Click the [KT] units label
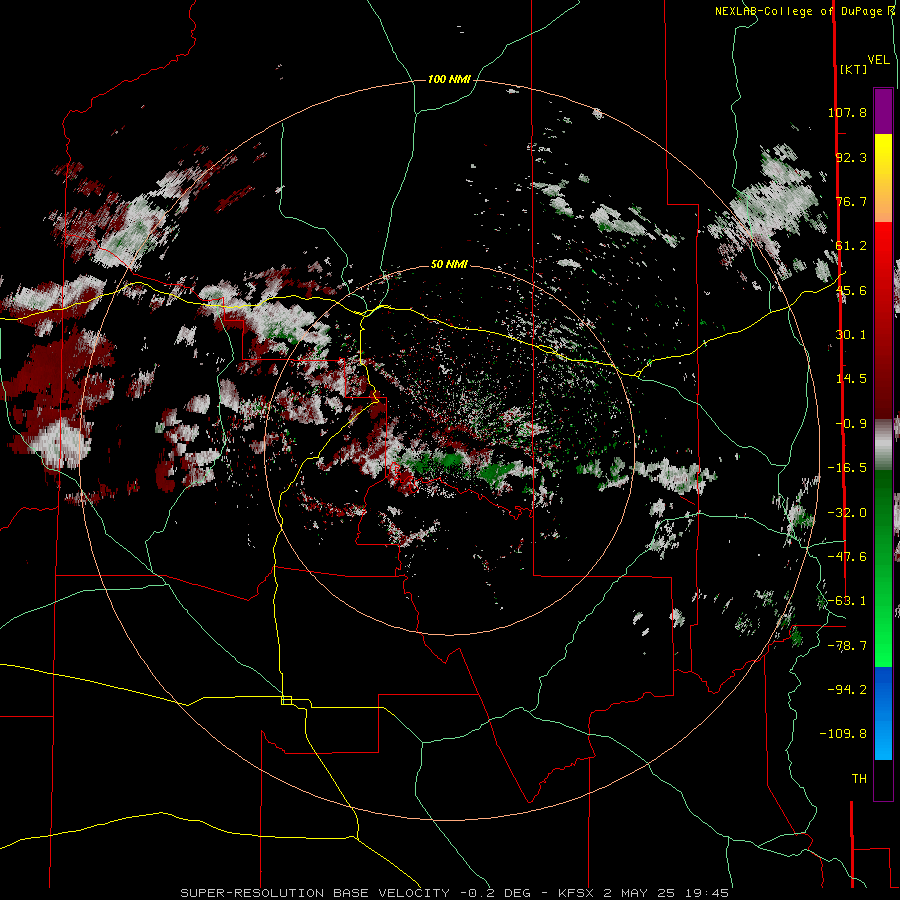This screenshot has width=900, height=900. [x=853, y=69]
